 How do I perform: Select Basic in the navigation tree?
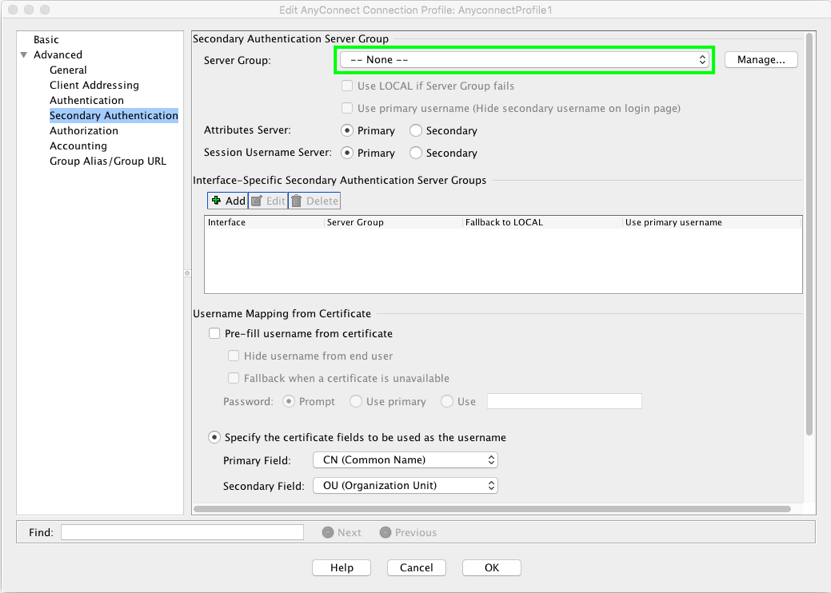click(x=46, y=40)
